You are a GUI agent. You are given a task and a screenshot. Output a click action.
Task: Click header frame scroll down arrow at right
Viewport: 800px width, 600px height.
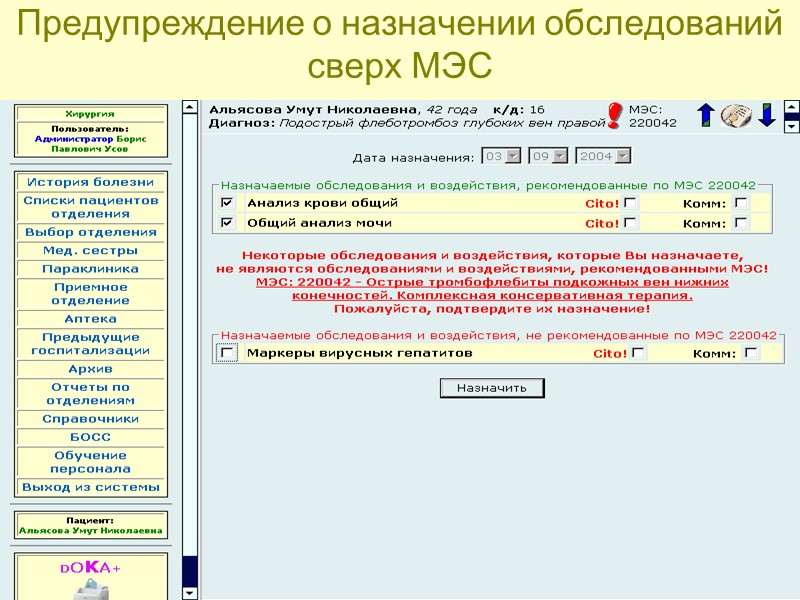791,126
